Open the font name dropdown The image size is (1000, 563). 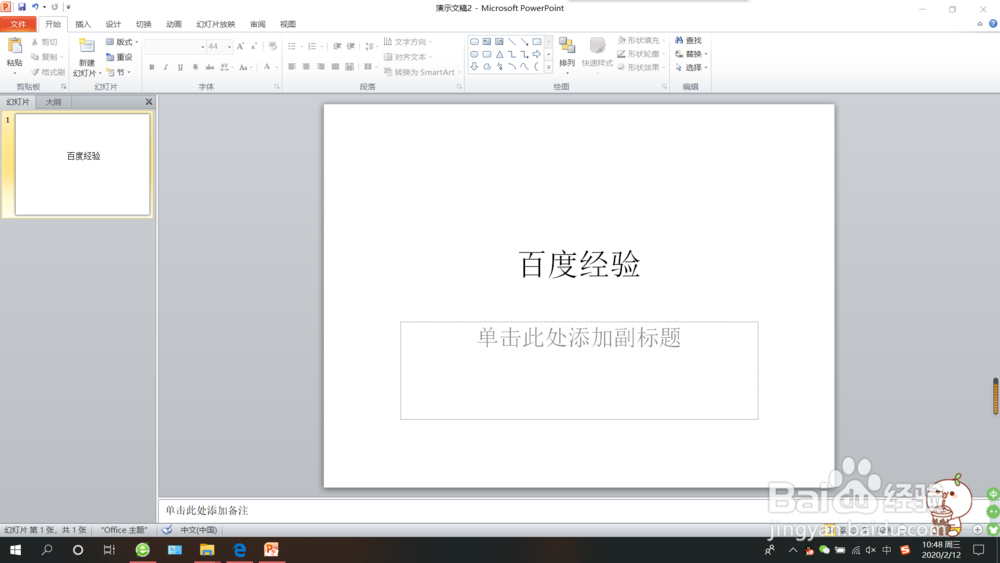pyautogui.click(x=203, y=47)
